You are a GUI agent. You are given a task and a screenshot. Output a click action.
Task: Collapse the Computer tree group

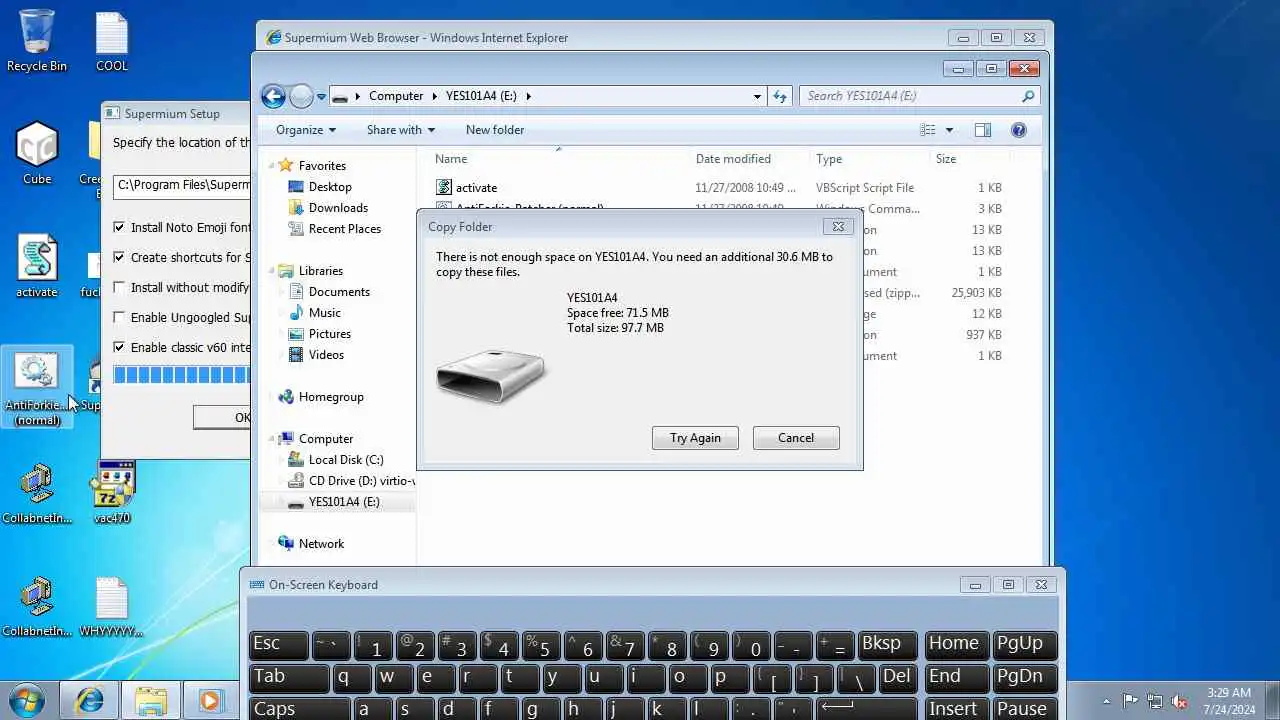click(271, 438)
